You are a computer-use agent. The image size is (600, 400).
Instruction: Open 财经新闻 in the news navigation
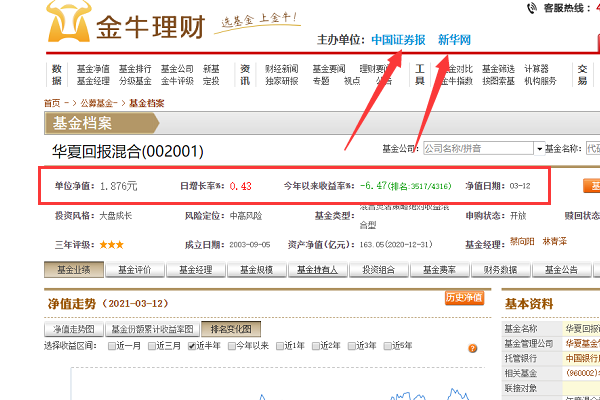point(282,69)
